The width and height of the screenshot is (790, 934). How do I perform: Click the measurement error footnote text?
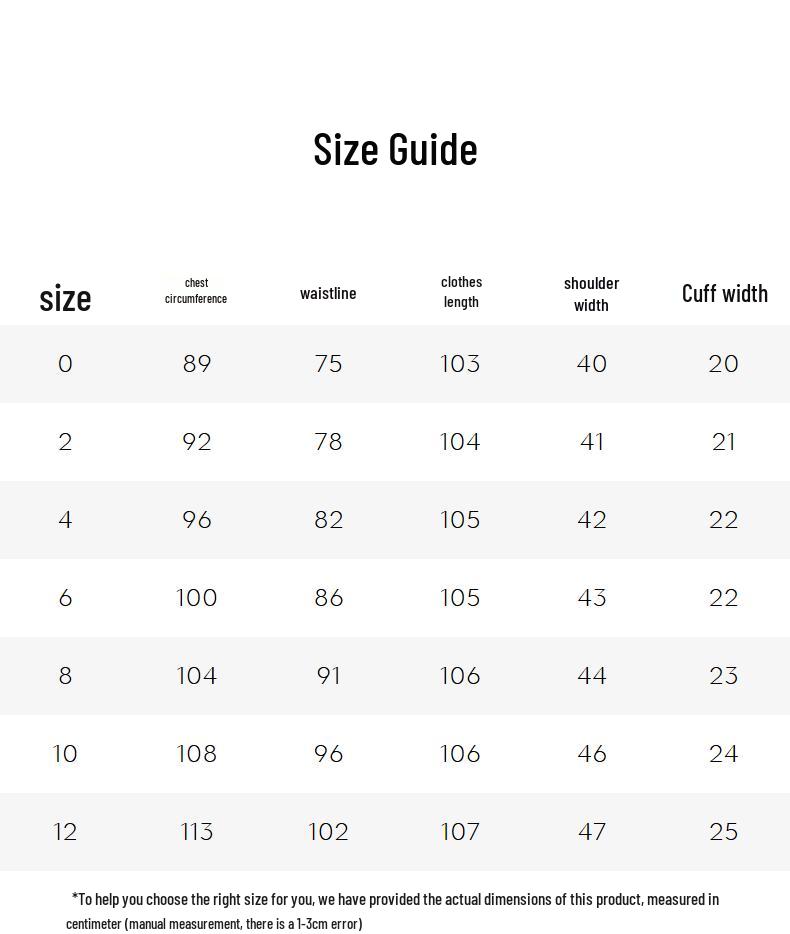click(393, 911)
